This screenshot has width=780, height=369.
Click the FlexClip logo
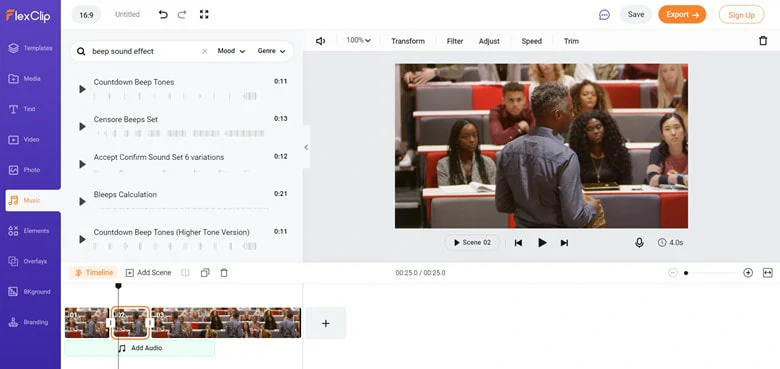coord(28,15)
